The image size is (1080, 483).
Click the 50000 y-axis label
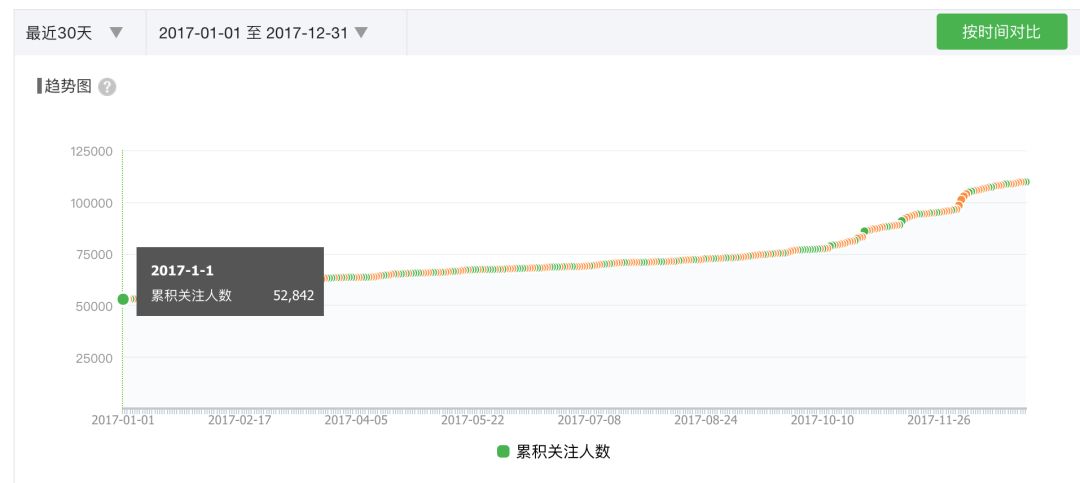94,306
